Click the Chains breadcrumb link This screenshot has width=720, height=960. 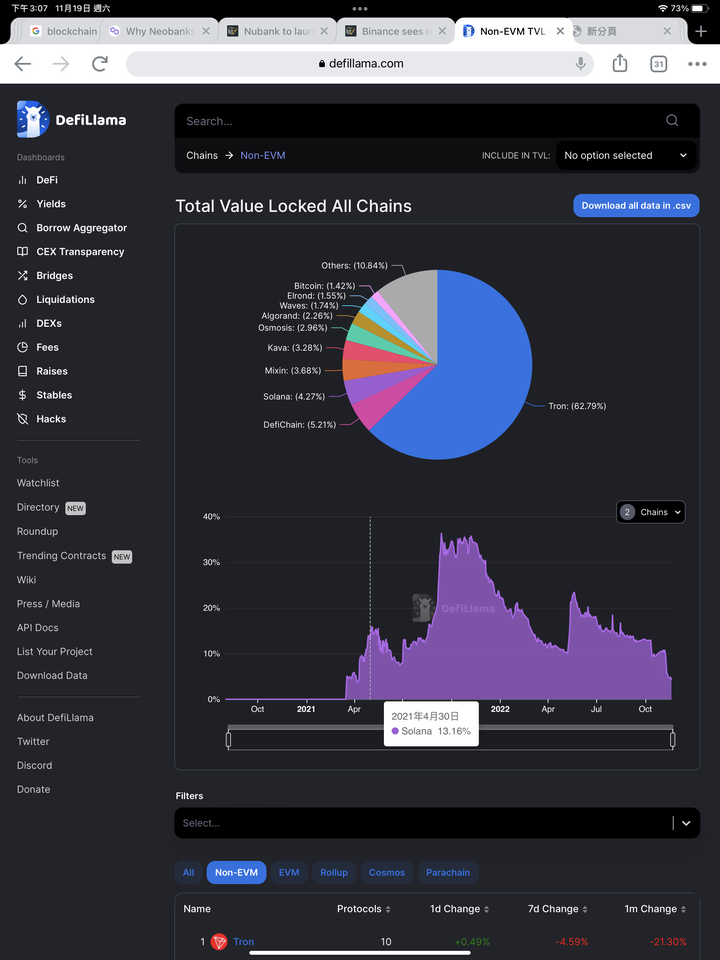pyautogui.click(x=202, y=156)
